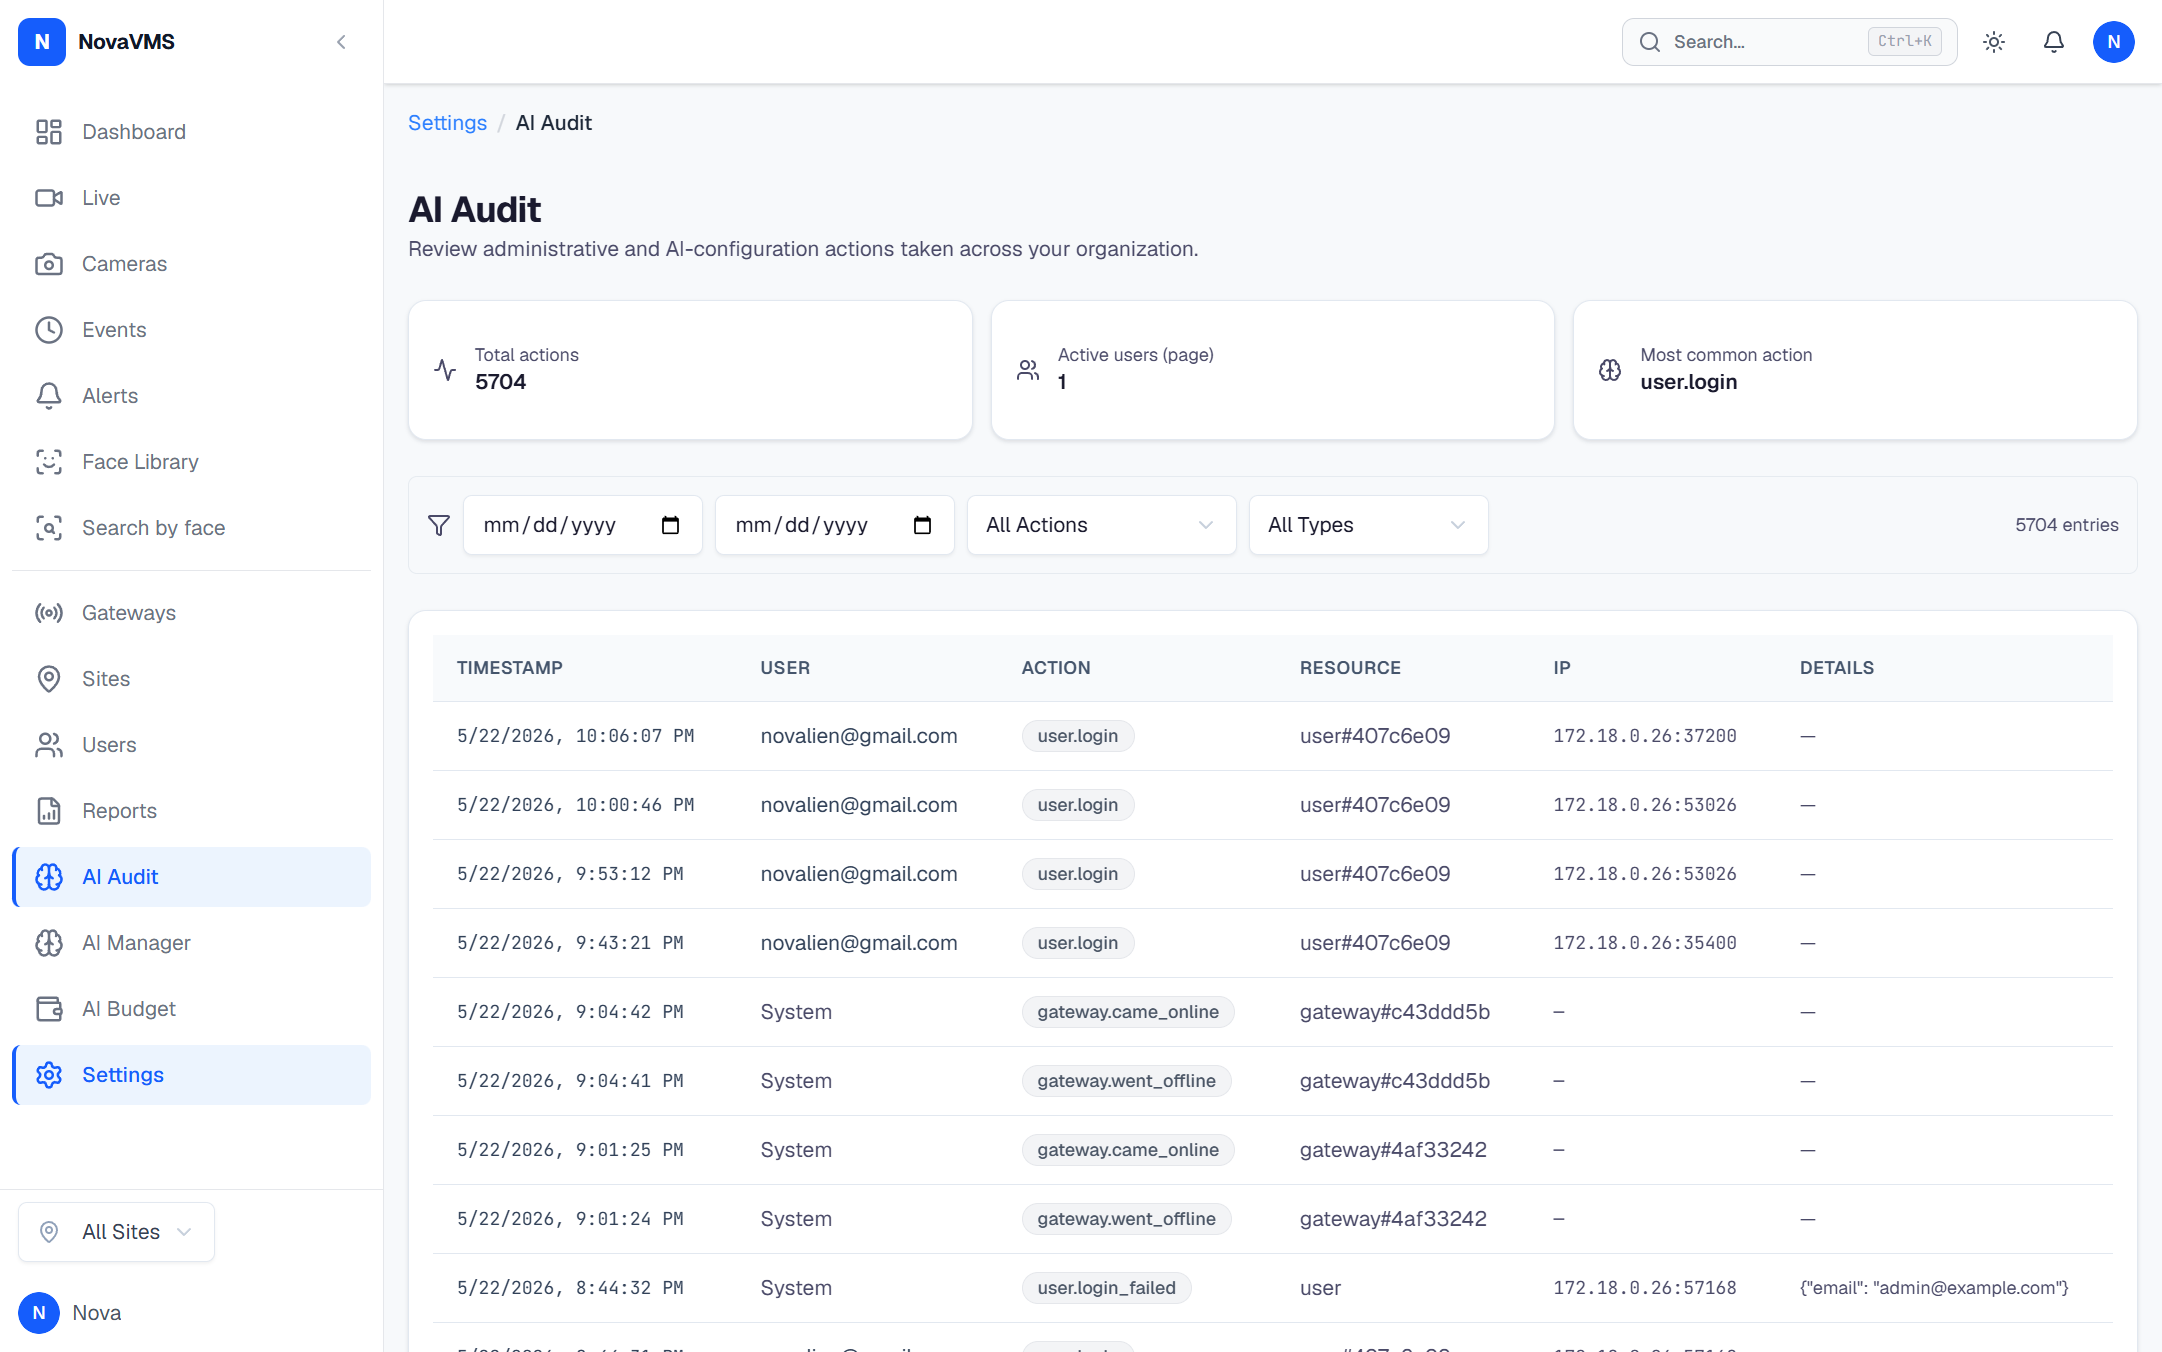
Task: Click the Alerts bell icon in sidebar
Action: coord(49,396)
